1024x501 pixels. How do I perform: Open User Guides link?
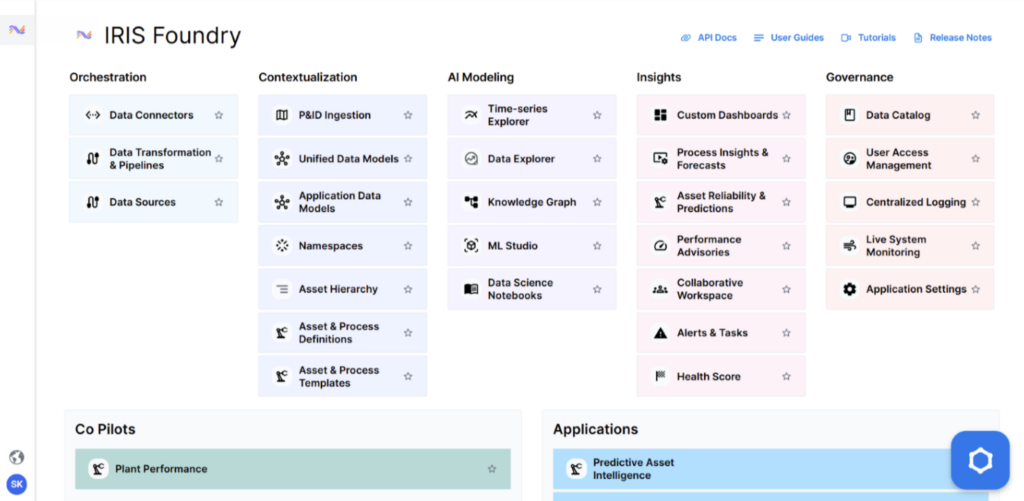click(x=788, y=38)
